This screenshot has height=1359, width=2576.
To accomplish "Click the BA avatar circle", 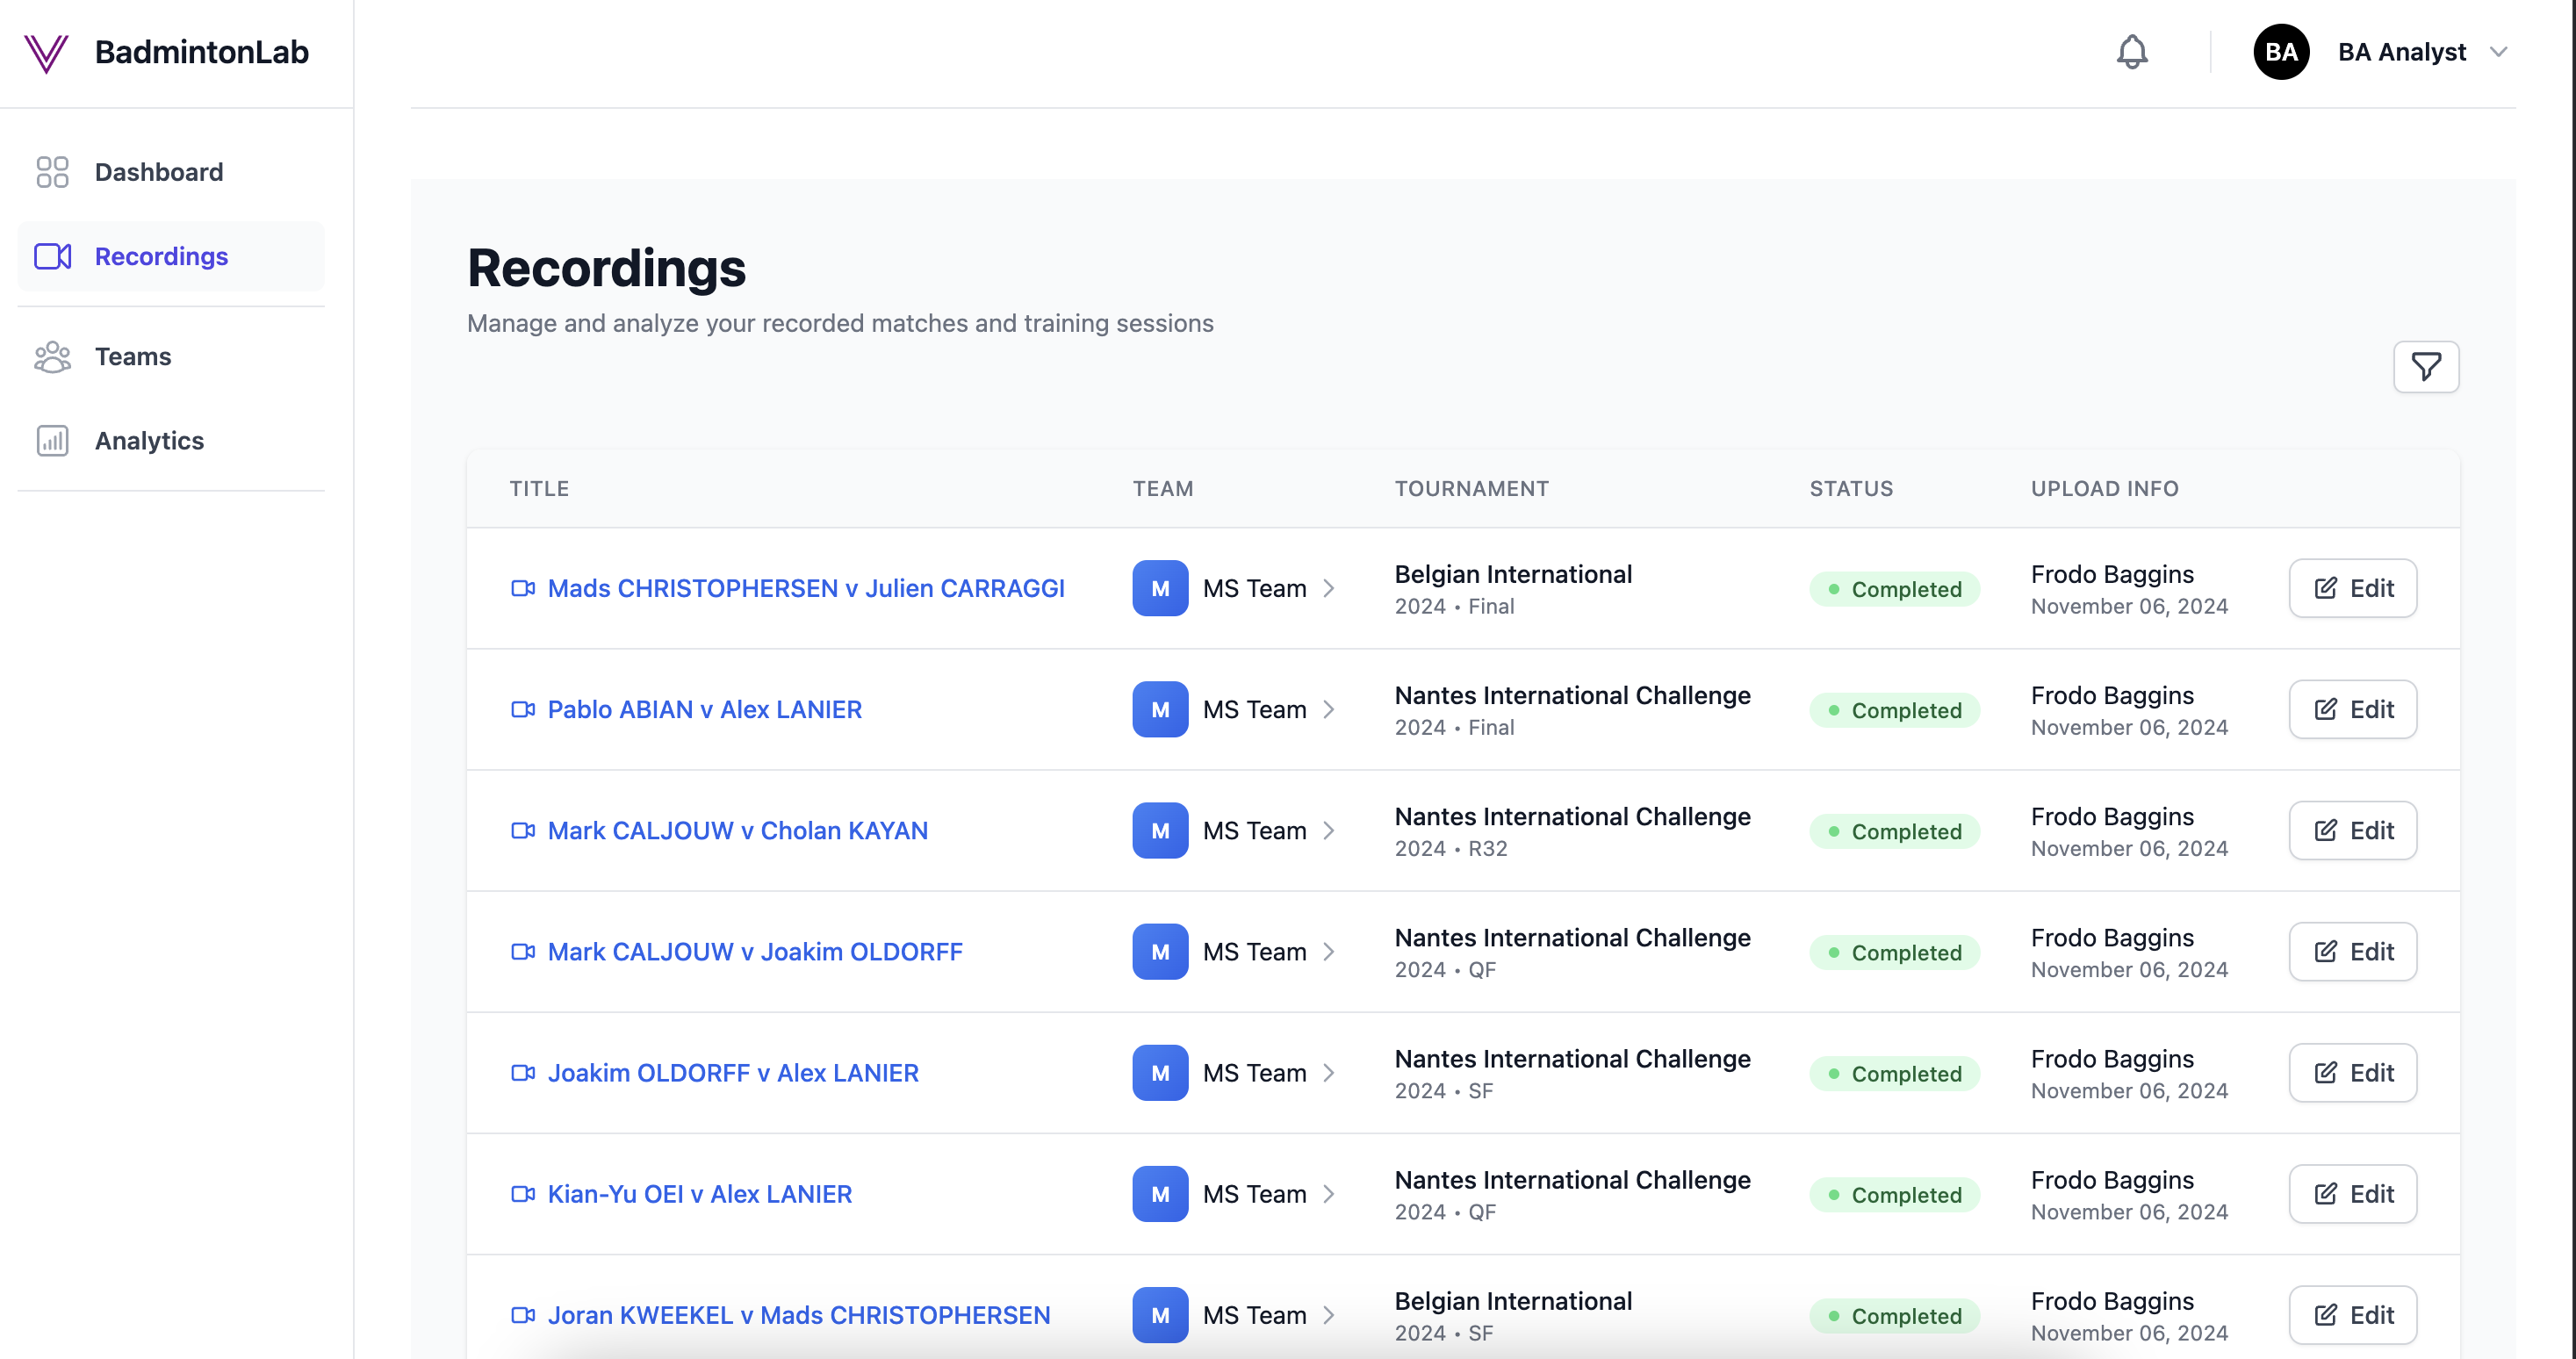I will point(2280,52).
